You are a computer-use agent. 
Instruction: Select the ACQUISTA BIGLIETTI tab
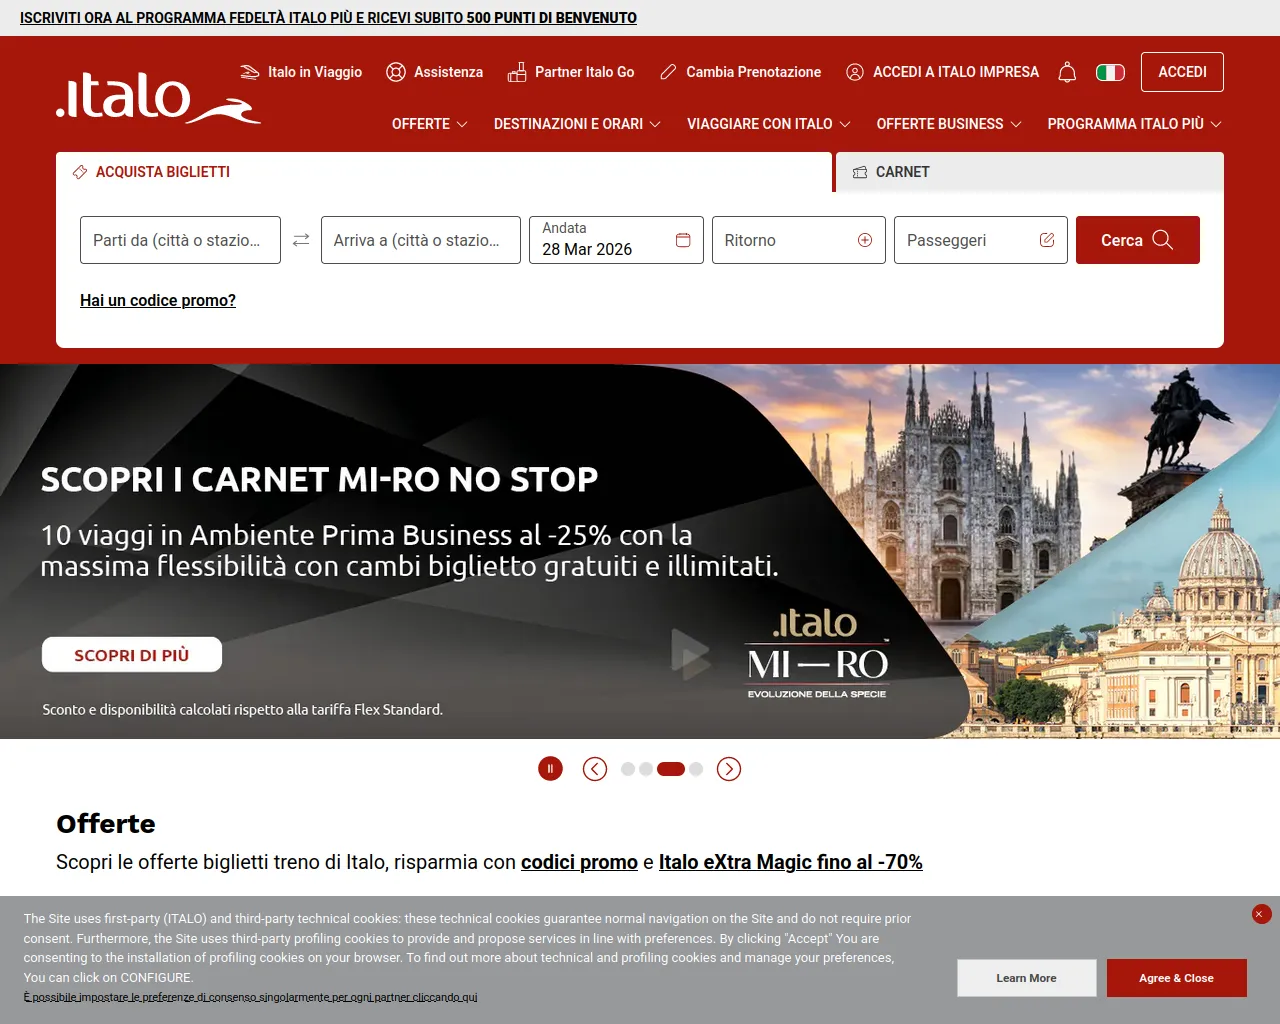click(444, 172)
